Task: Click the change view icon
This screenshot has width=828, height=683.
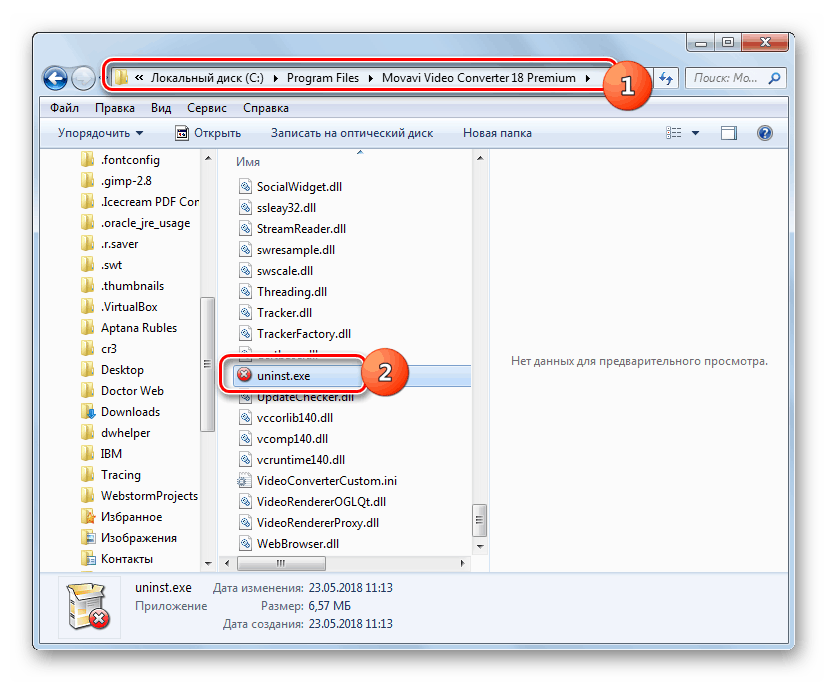Action: 673,133
